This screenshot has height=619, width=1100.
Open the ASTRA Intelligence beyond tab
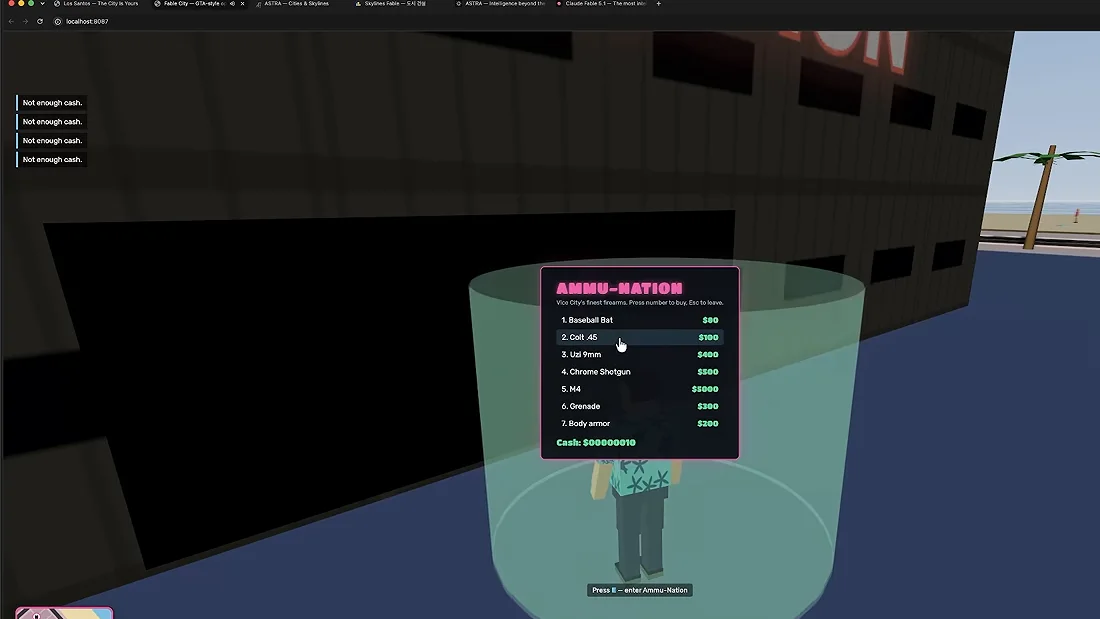500,4
